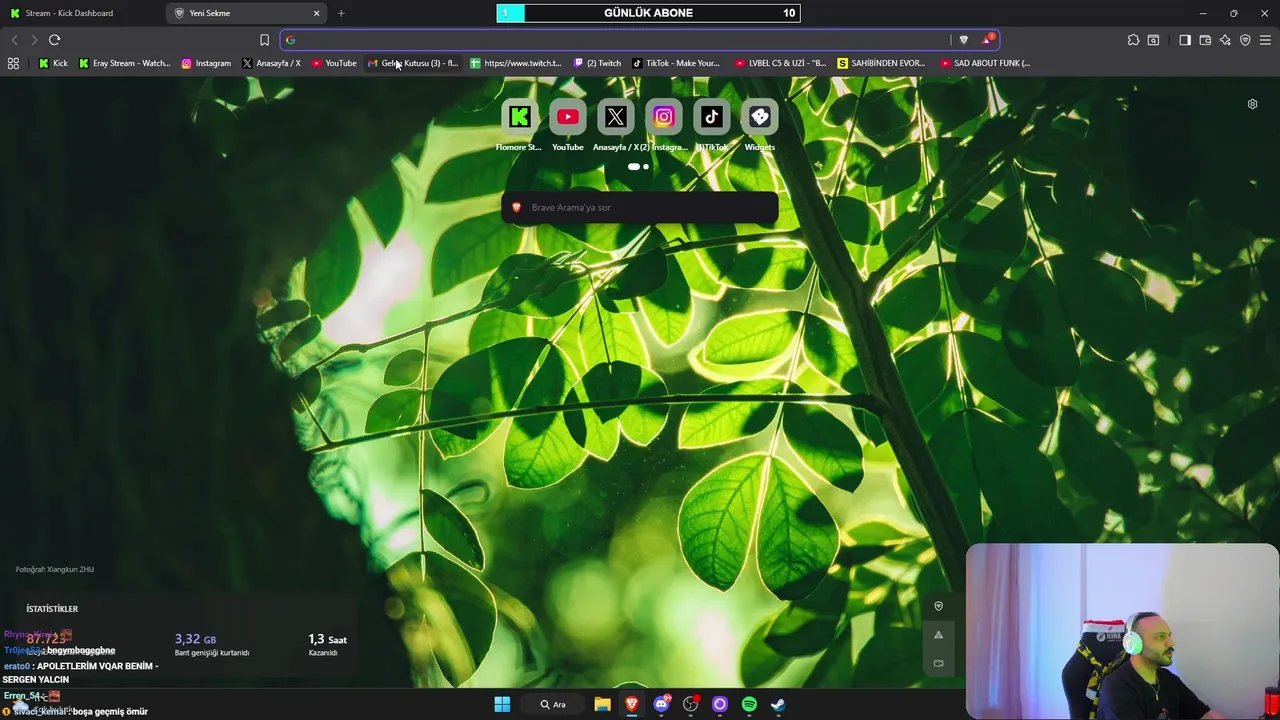The height and width of the screenshot is (720, 1280).
Task: Open OBS Studio from the taskbar
Action: click(690, 704)
